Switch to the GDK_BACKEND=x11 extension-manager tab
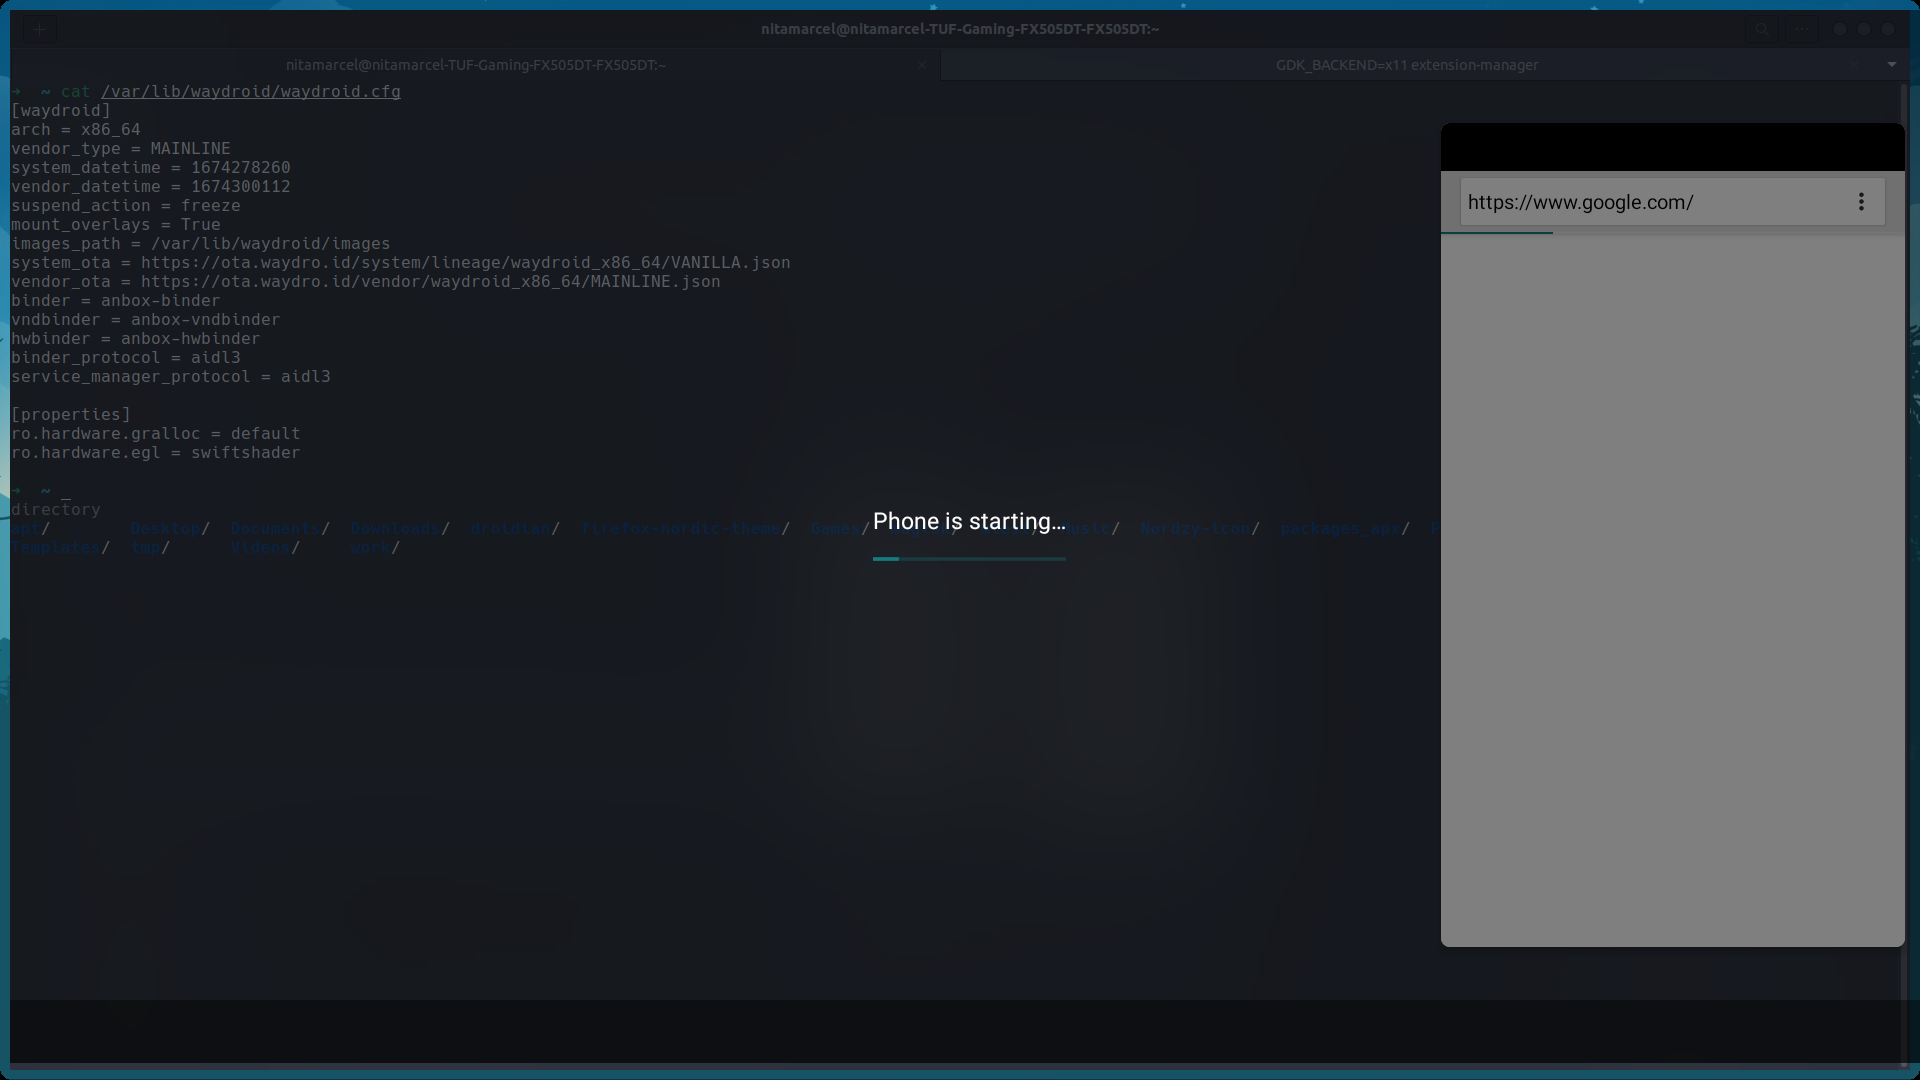 [x=1407, y=65]
